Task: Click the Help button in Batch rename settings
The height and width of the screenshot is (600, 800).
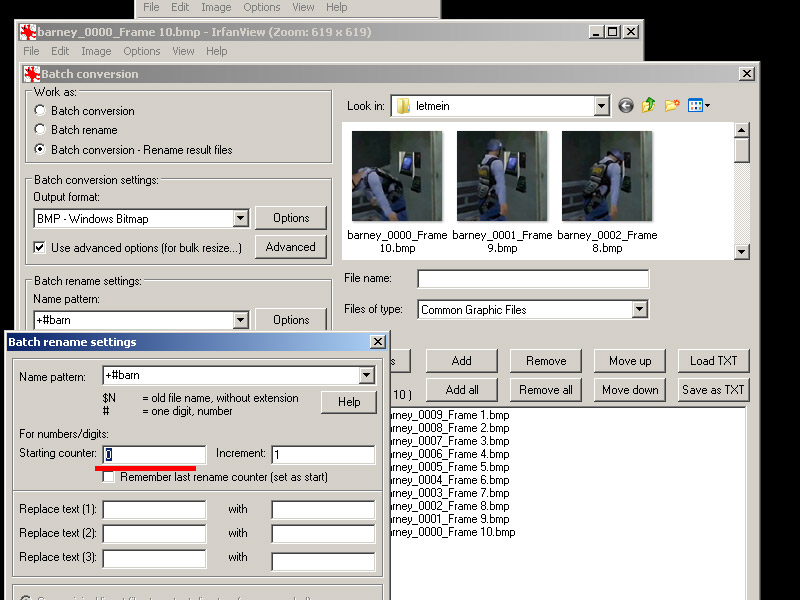Action: coord(349,402)
